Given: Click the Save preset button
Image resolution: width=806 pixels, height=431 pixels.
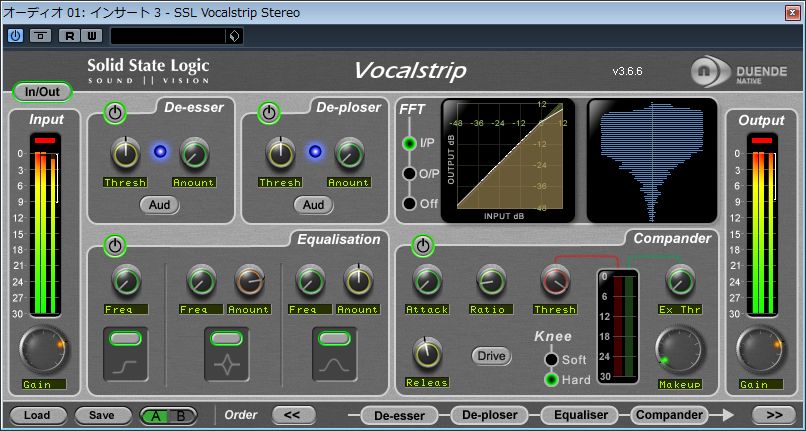Looking at the screenshot, I should pyautogui.click(x=102, y=416).
